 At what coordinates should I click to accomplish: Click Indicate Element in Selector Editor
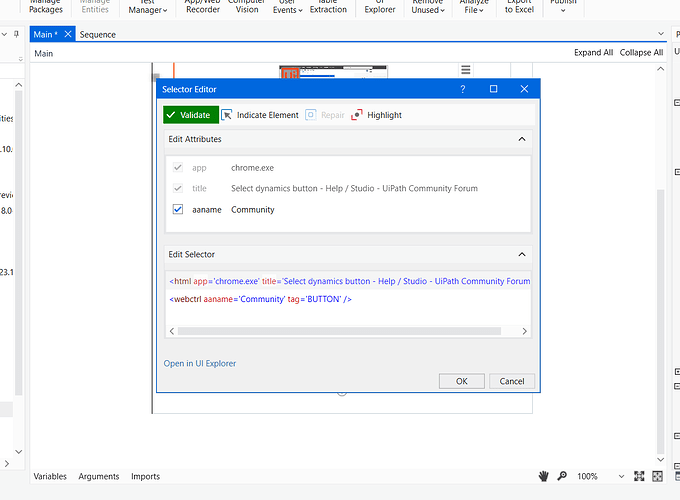260,115
